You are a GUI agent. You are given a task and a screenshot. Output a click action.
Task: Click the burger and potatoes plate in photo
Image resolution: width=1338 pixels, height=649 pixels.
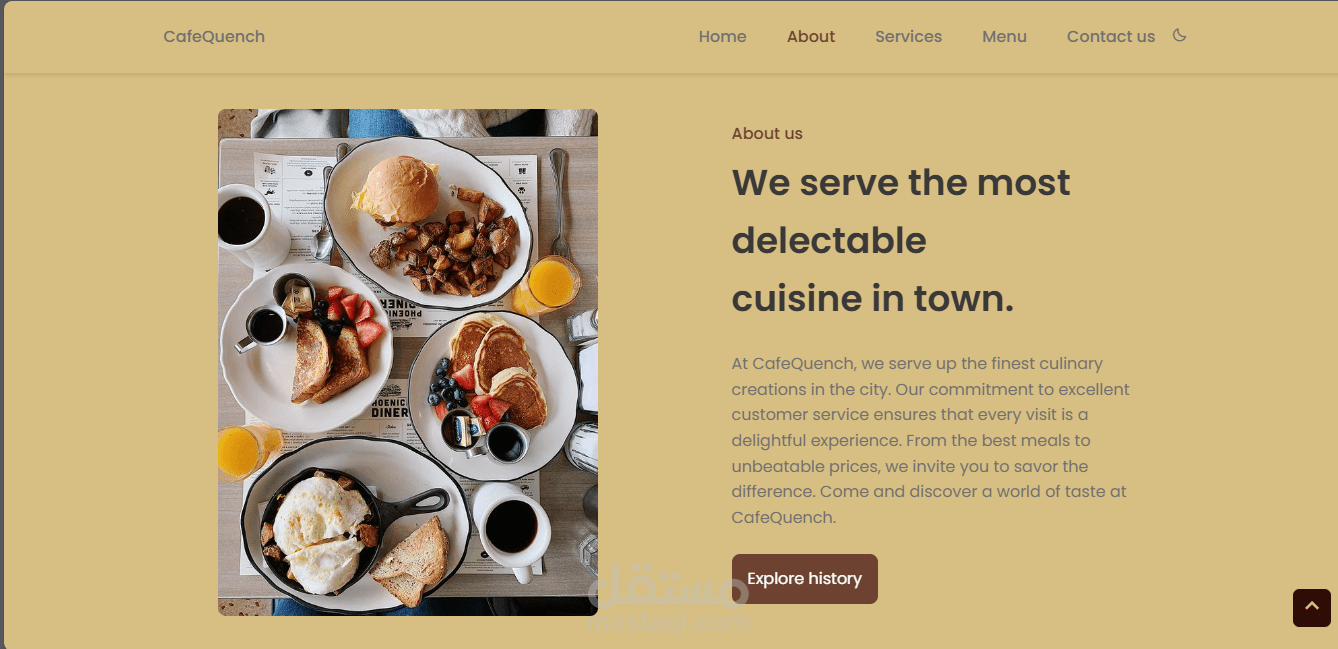(x=428, y=222)
